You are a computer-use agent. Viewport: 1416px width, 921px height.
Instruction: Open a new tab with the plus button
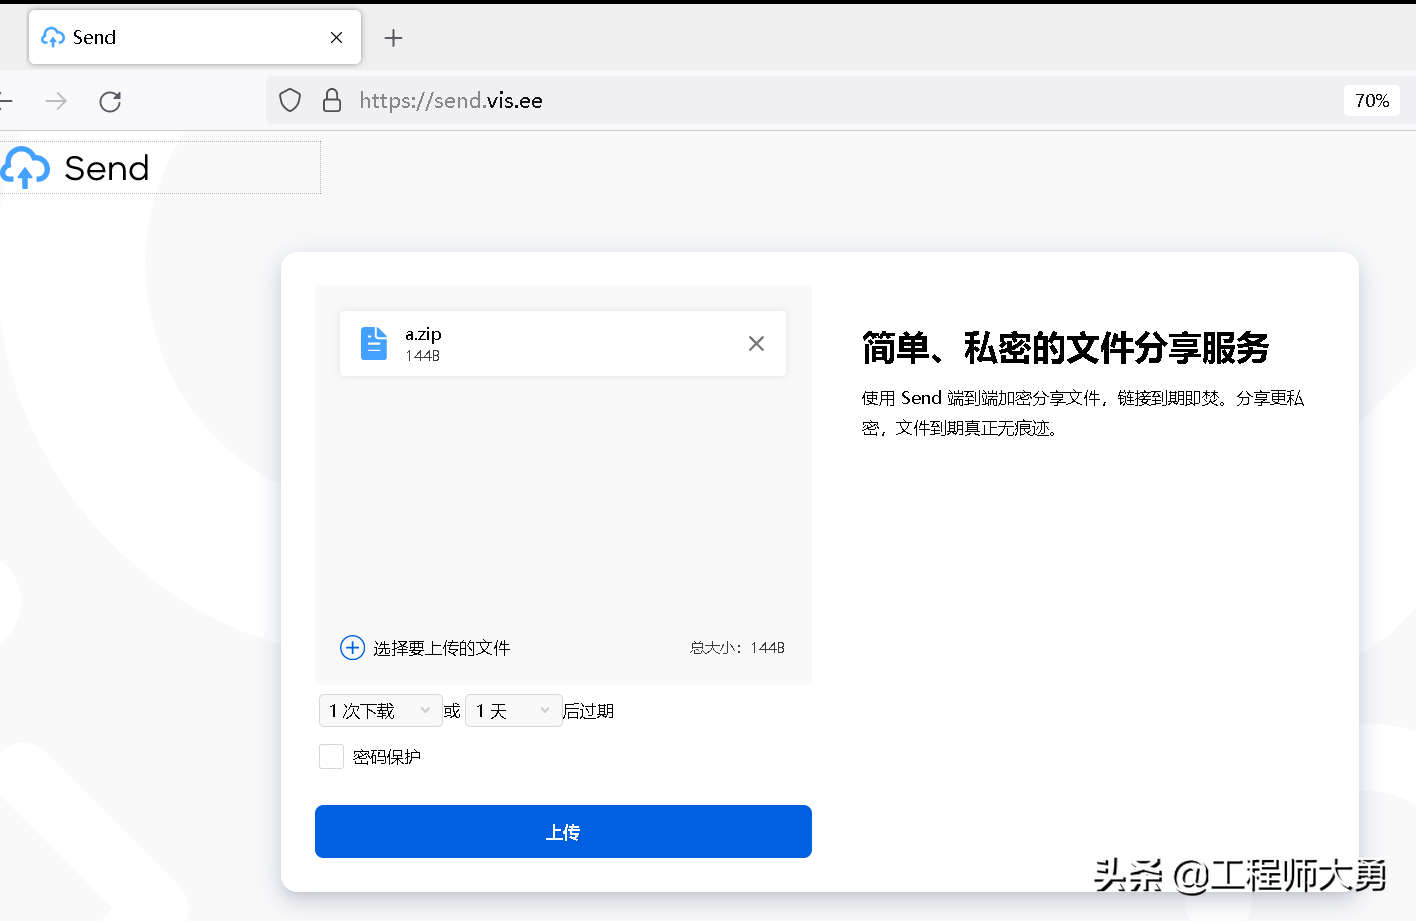click(x=393, y=38)
